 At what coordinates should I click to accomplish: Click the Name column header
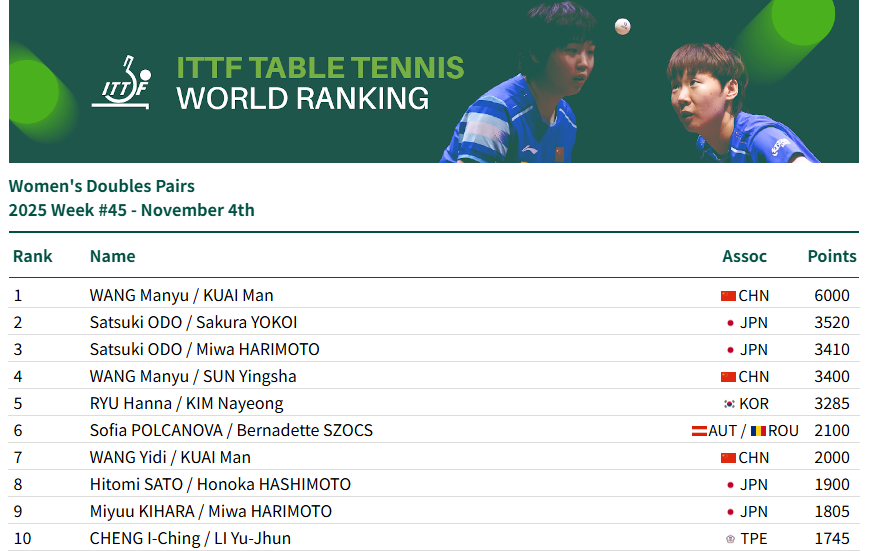[x=112, y=256]
